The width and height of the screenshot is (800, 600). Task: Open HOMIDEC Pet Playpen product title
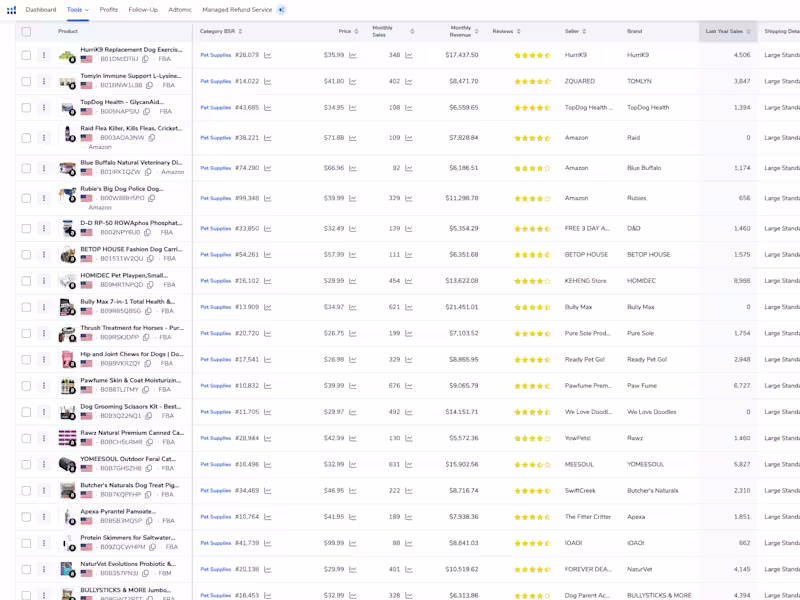124,276
